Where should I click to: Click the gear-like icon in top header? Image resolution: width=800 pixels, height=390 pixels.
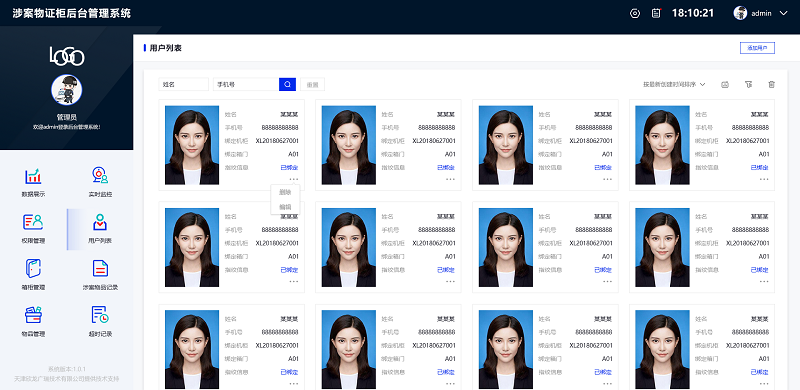635,14
